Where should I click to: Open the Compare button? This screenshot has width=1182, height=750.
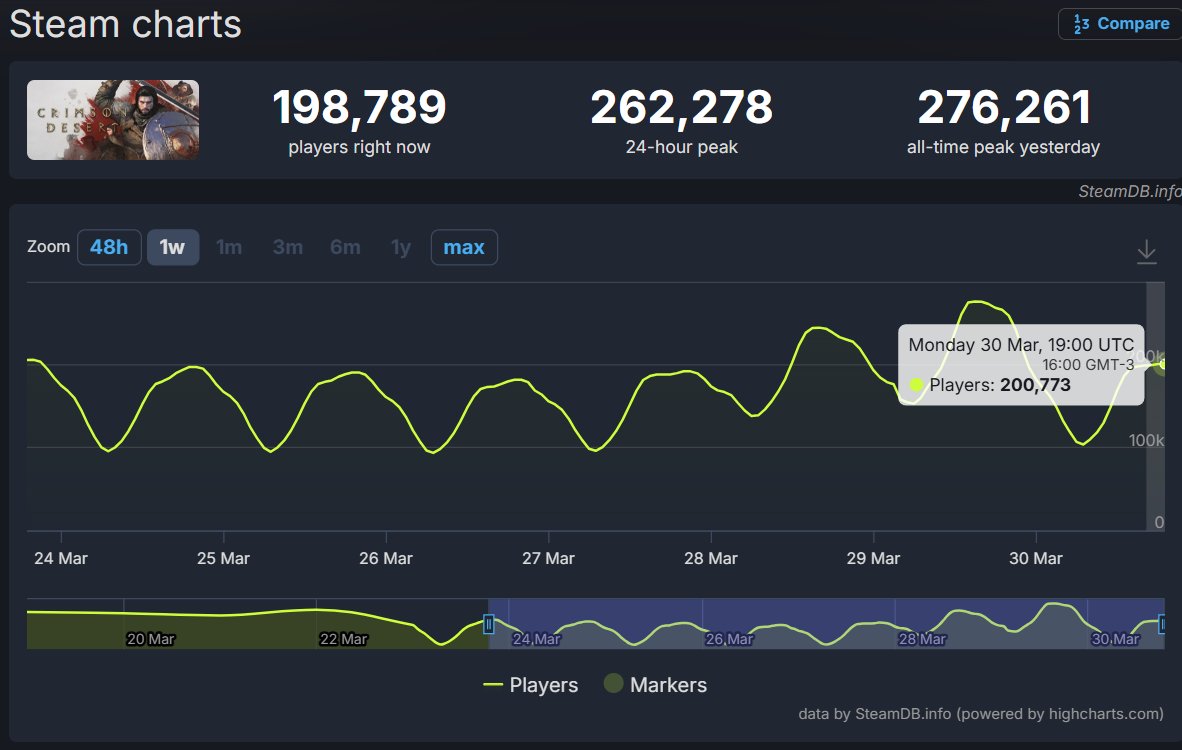[1120, 23]
